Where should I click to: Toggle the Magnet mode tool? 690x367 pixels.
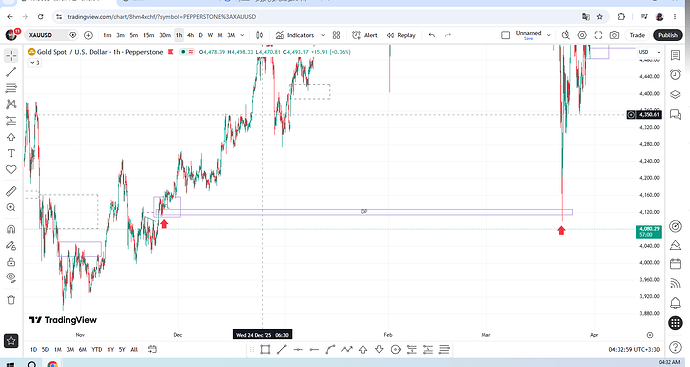(x=11, y=229)
